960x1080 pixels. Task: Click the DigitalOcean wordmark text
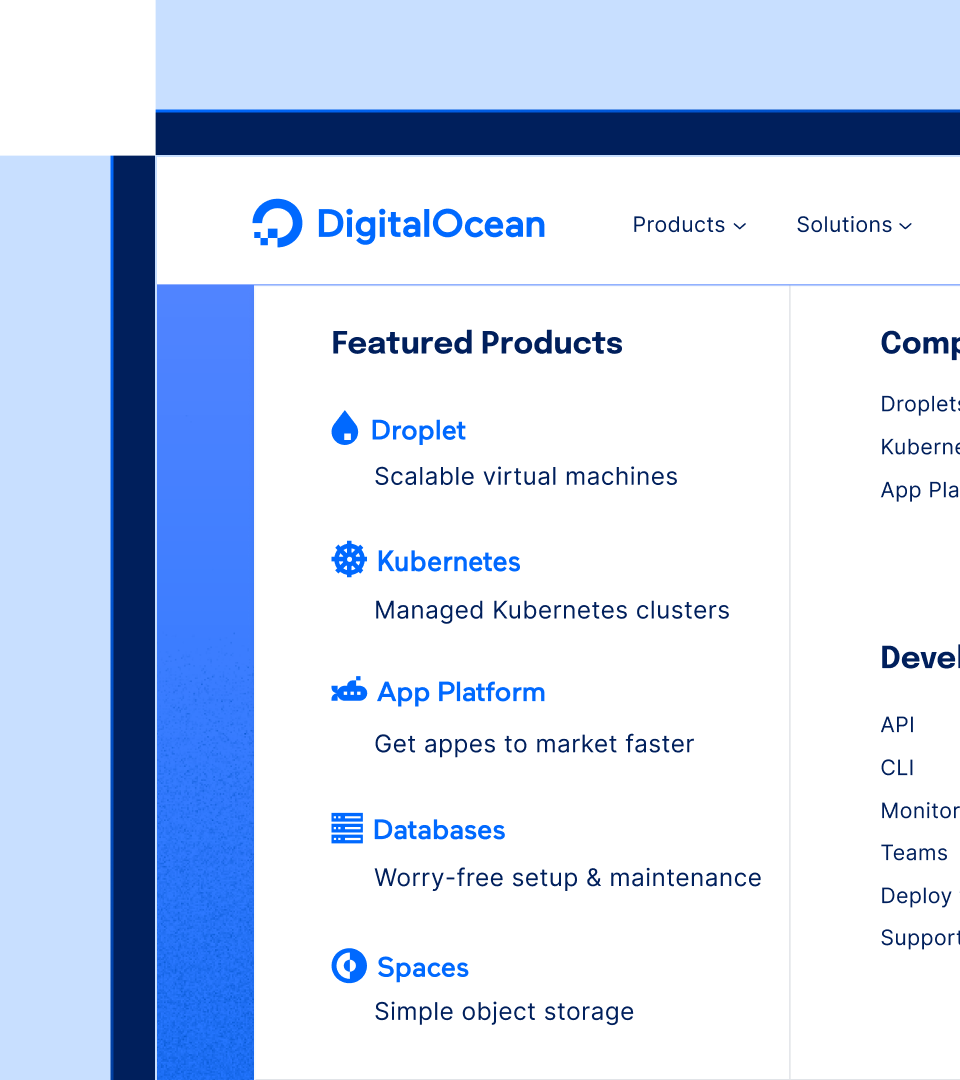click(x=431, y=225)
